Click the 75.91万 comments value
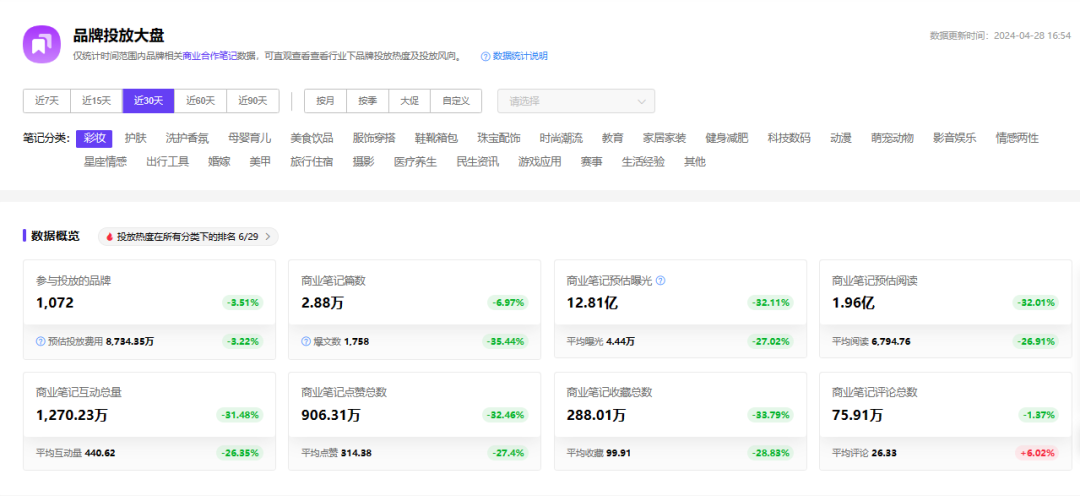 [858, 415]
